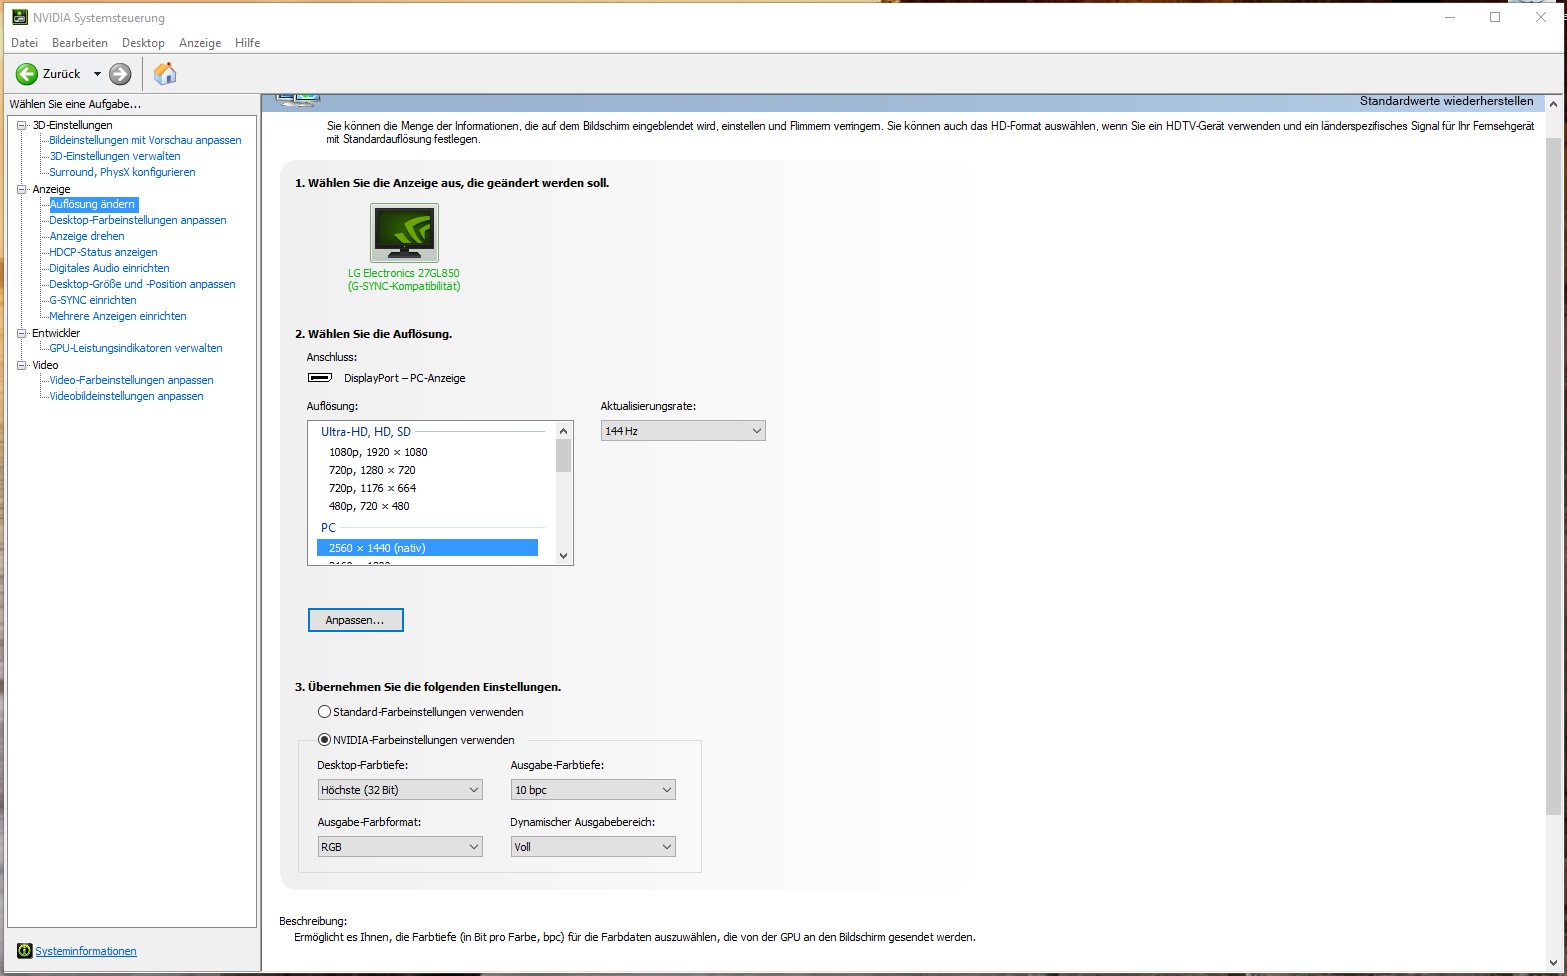Open Ausgabe-Farbtiefe 10 bpc dropdown
1567x976 pixels.
coord(593,790)
